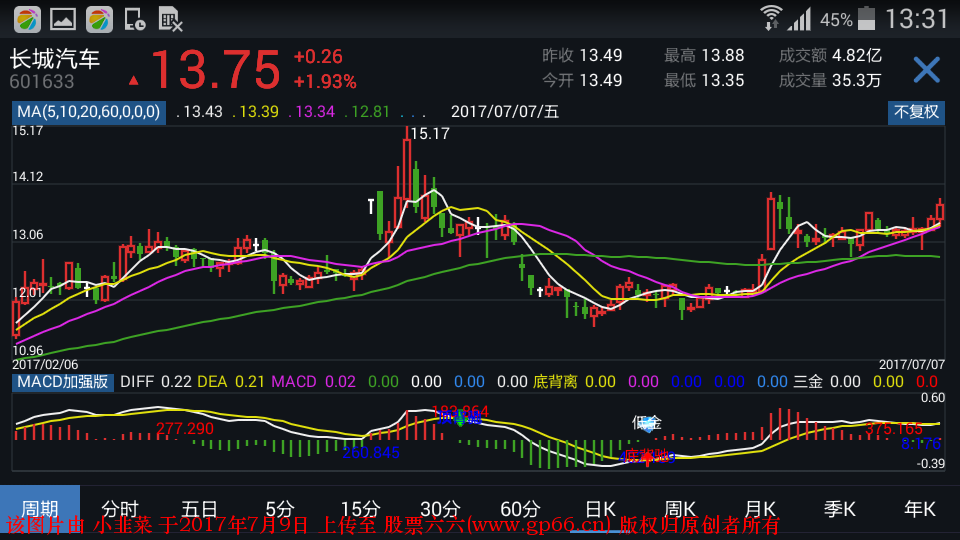Tap the third colorful app notification icon
Screen dimensions: 960x540
point(99,20)
